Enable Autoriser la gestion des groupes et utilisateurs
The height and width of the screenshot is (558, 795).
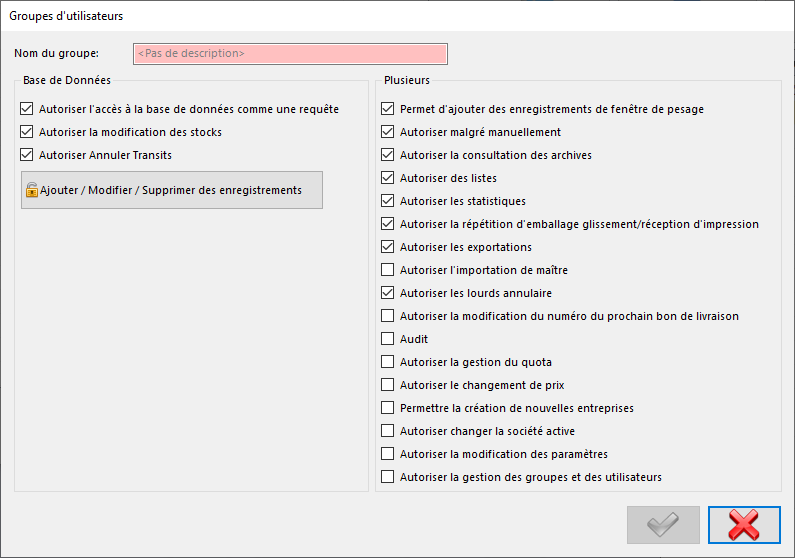pyautogui.click(x=387, y=477)
